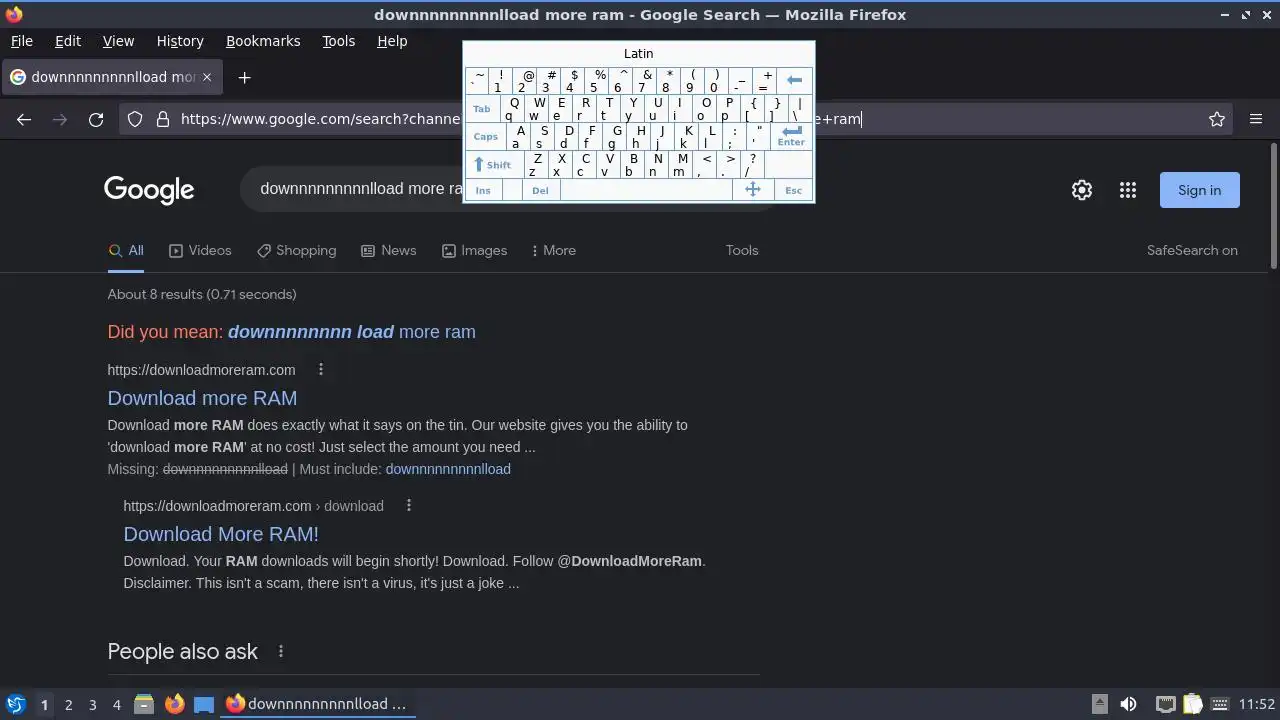This screenshot has width=1280, height=720.
Task: Launch the file manager from the taskbar
Action: point(144,704)
